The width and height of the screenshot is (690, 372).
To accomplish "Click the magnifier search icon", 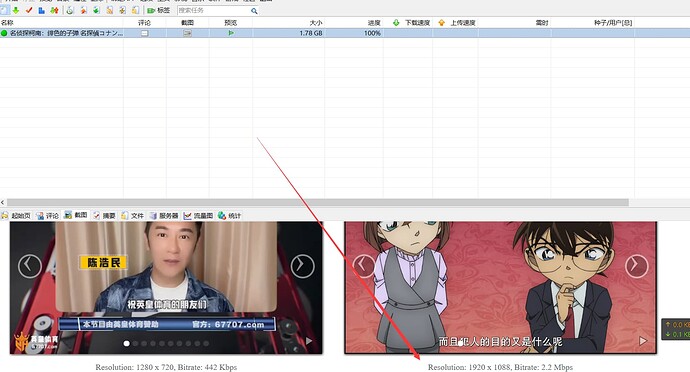I will pos(254,11).
